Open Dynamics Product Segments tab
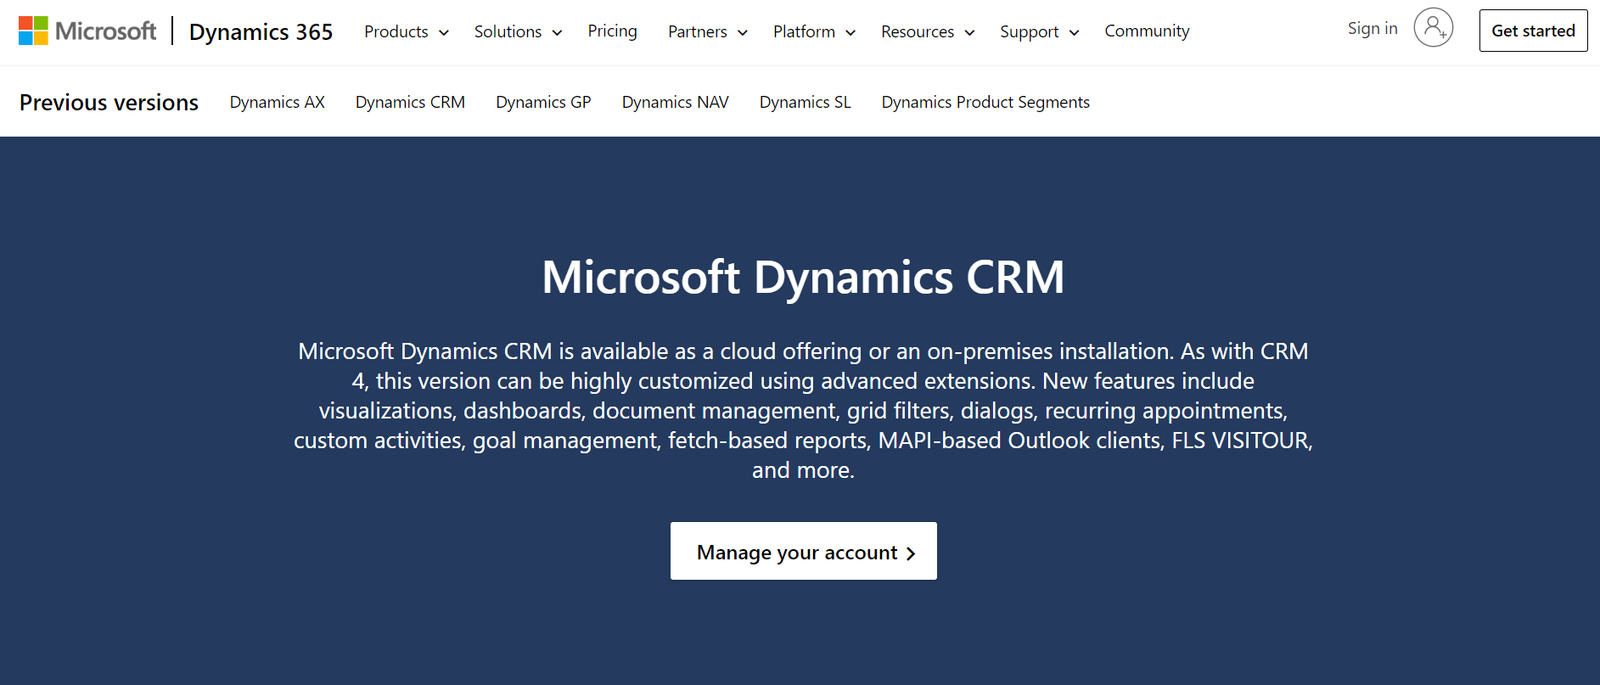The height and width of the screenshot is (685, 1600). pos(985,102)
